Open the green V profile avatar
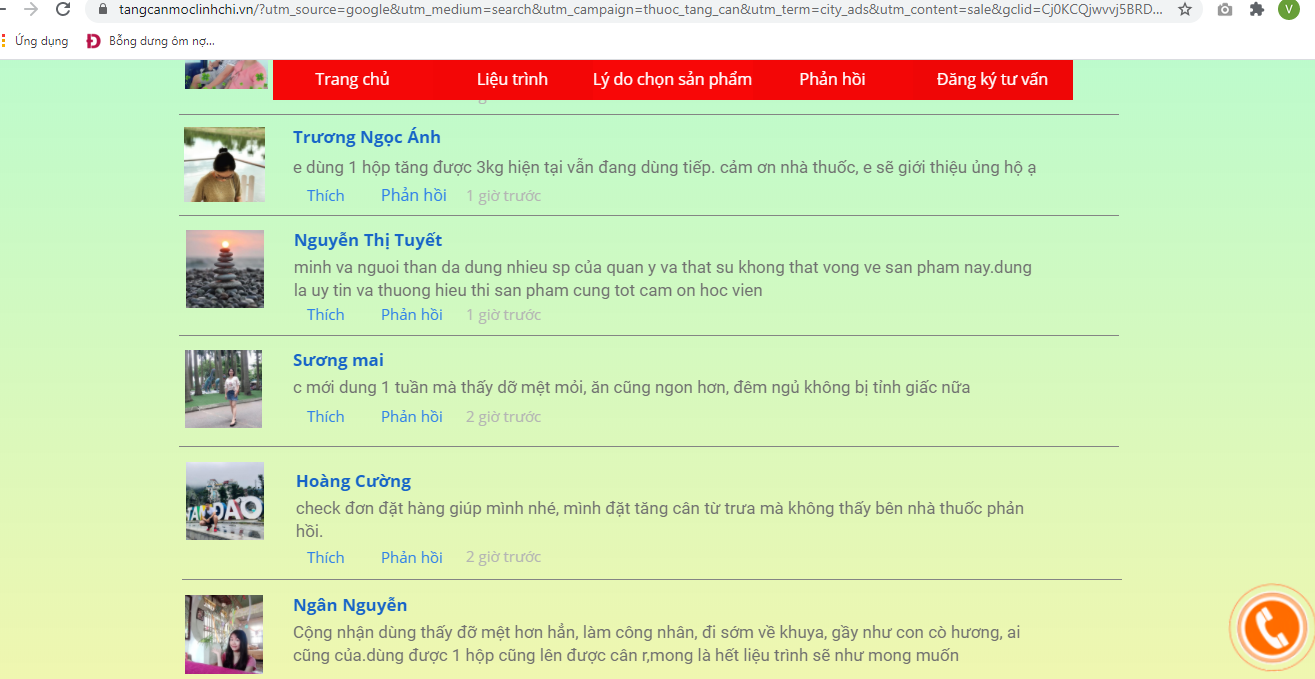1315x679 pixels. click(1288, 9)
